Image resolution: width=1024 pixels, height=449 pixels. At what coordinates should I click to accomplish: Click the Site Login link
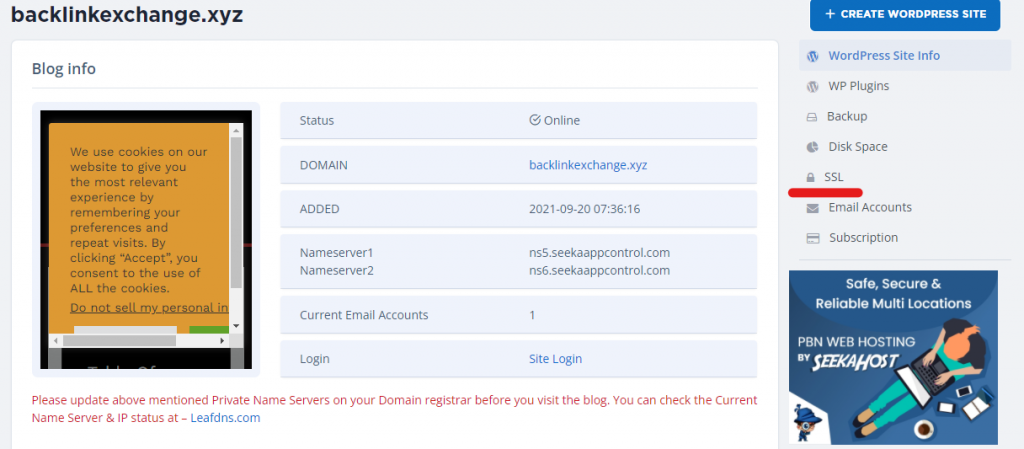click(x=555, y=359)
